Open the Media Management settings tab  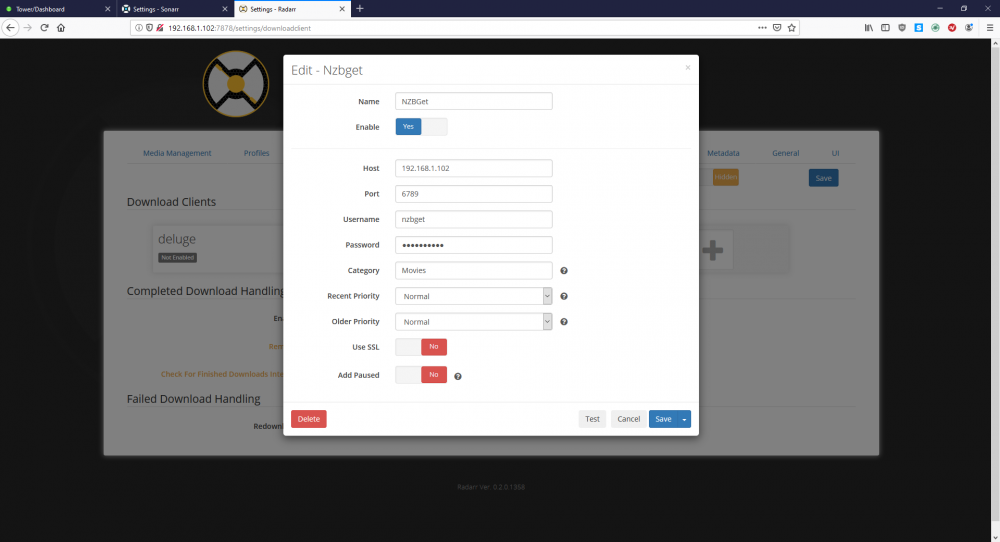click(177, 153)
